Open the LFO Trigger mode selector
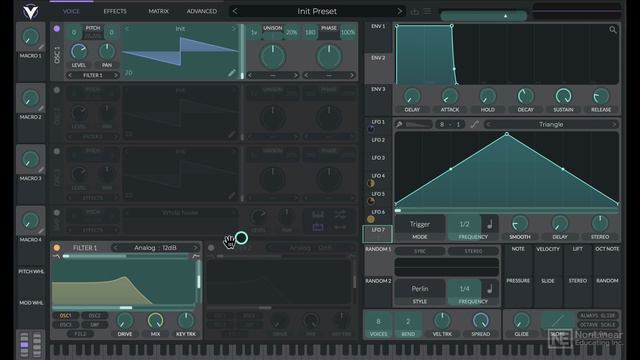The width and height of the screenshot is (640, 360). pos(420,227)
